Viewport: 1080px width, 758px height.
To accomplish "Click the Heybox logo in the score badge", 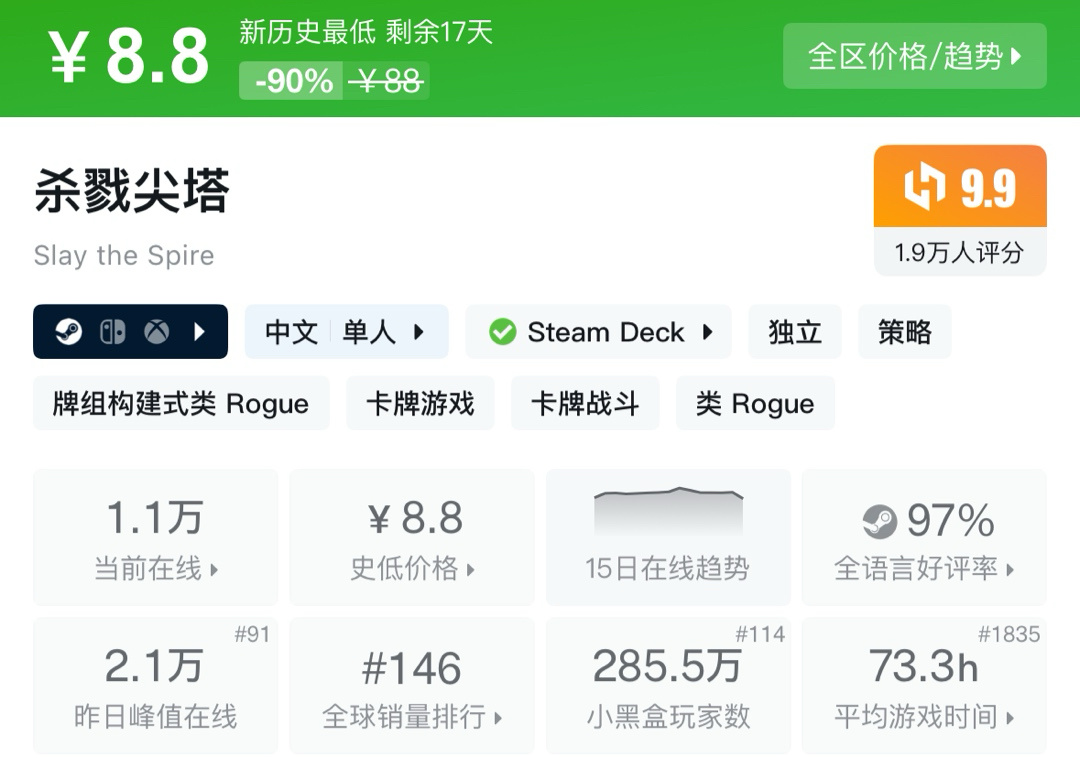I will click(925, 188).
